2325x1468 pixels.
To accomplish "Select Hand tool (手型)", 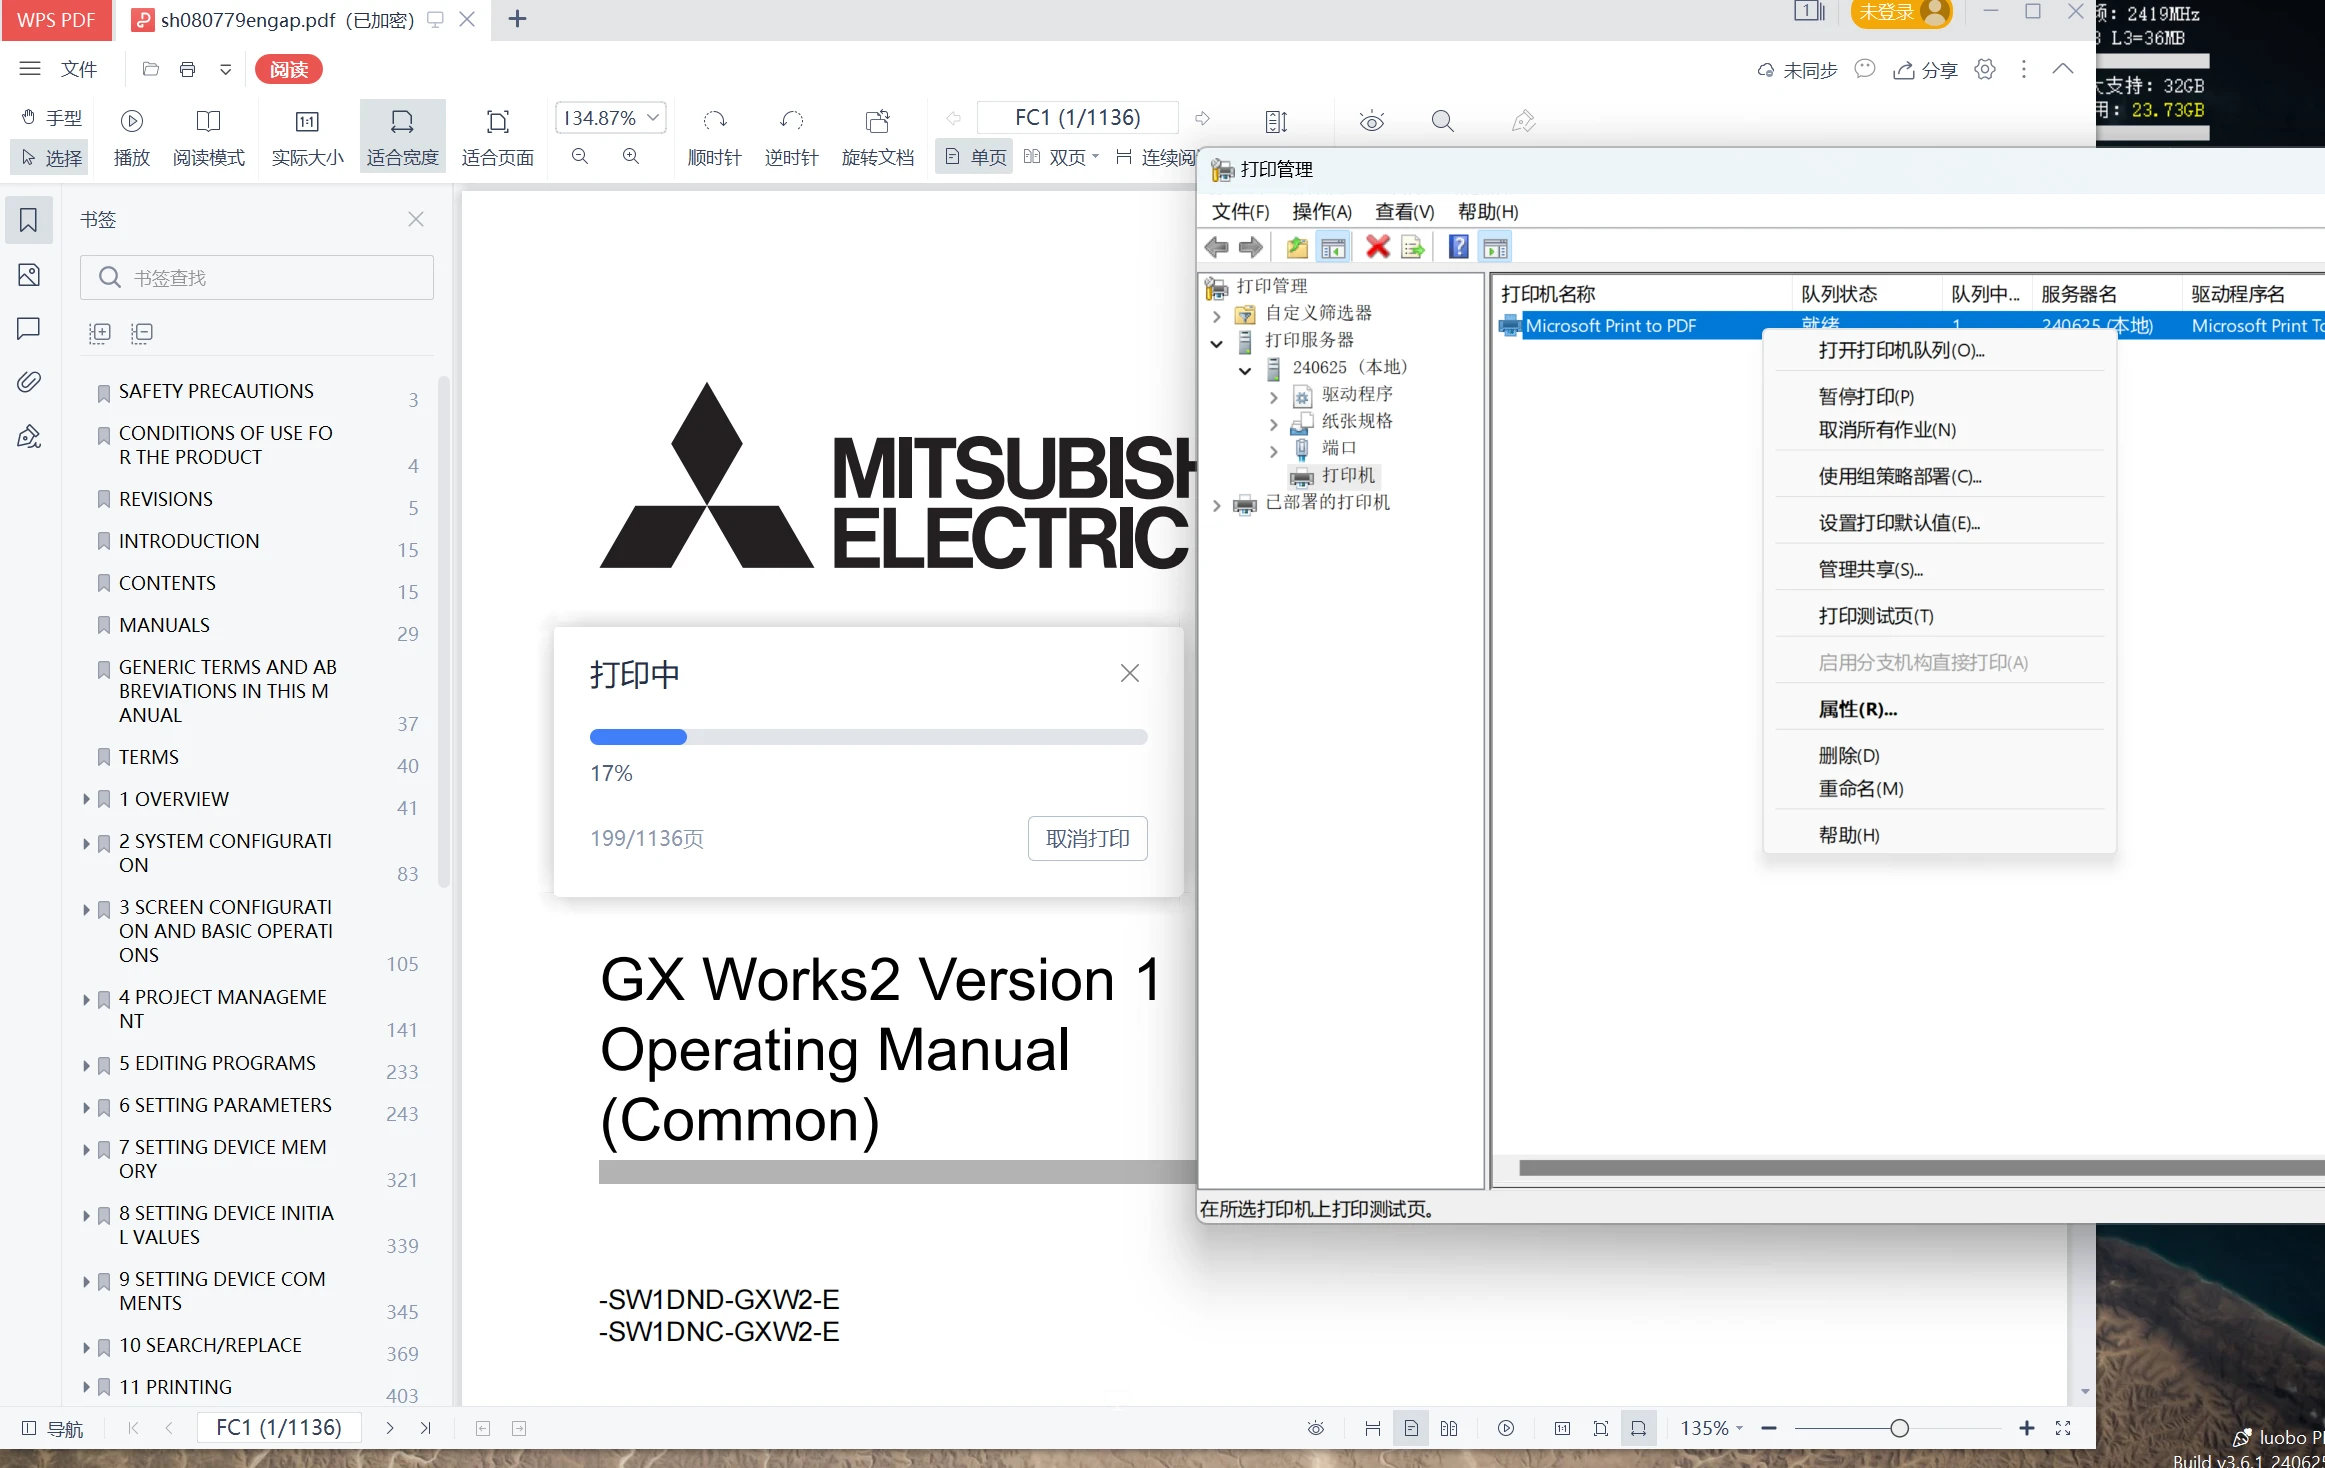I will [x=52, y=118].
